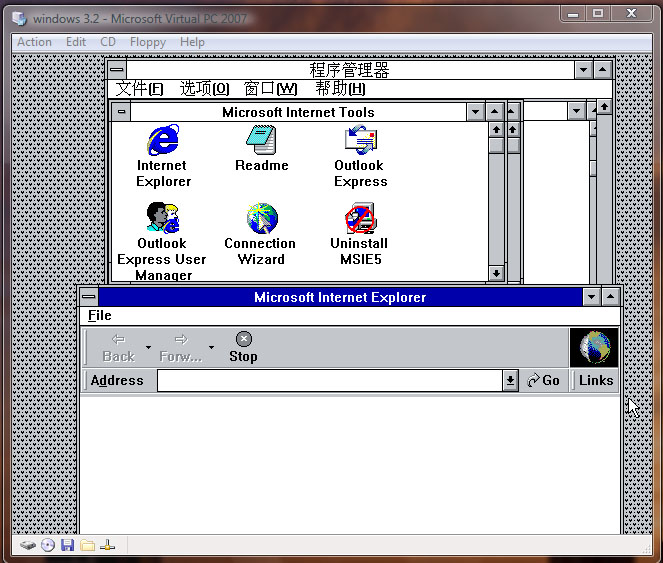Click the network adapter status icon
This screenshot has height=563, width=663.
pyautogui.click(x=107, y=545)
